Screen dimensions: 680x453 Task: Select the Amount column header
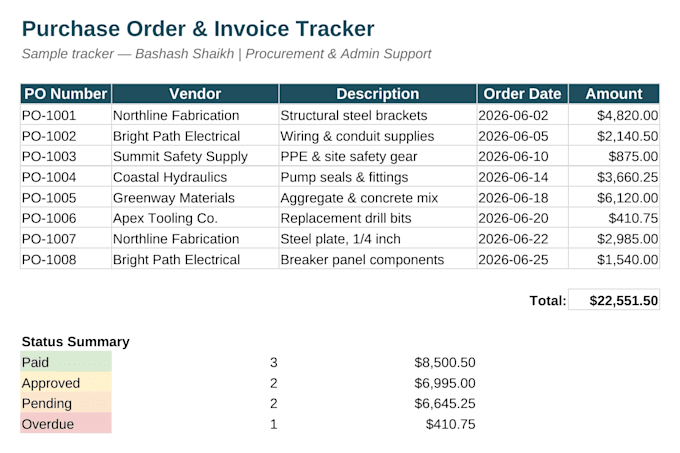(614, 94)
